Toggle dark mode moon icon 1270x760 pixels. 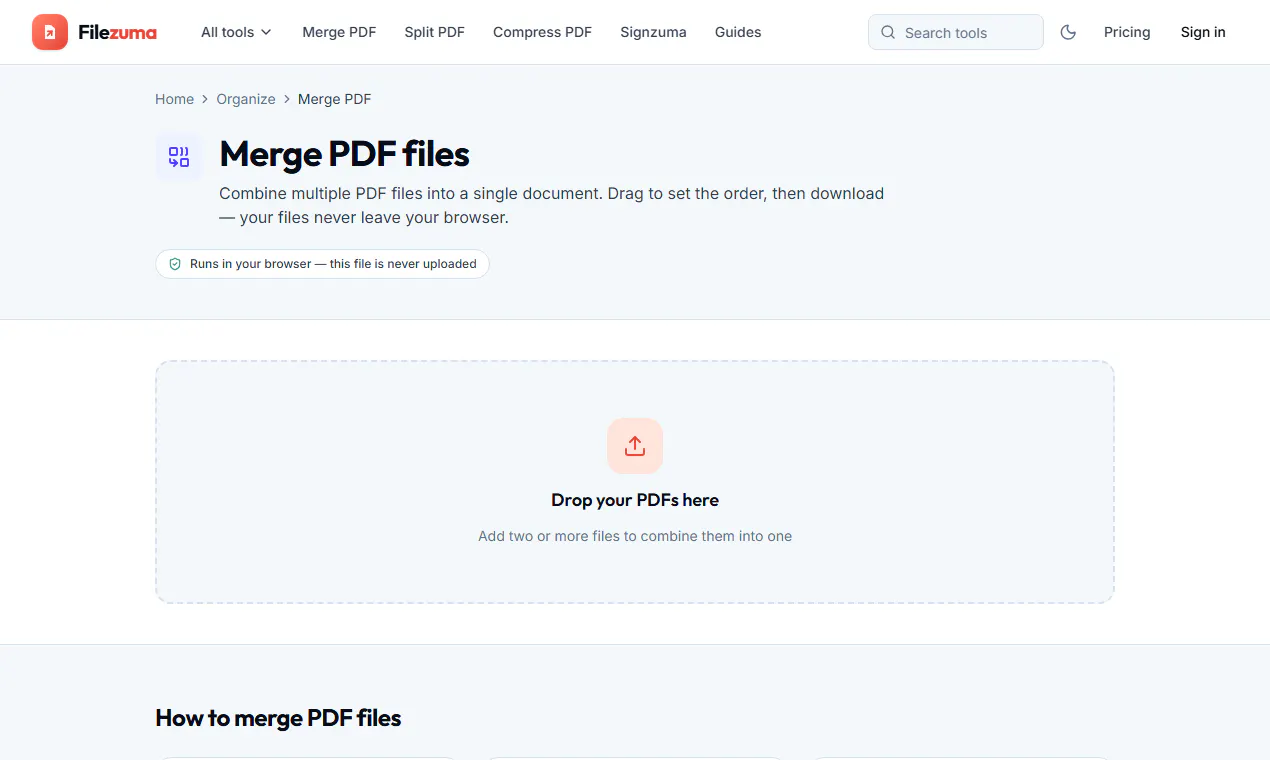click(x=1068, y=32)
